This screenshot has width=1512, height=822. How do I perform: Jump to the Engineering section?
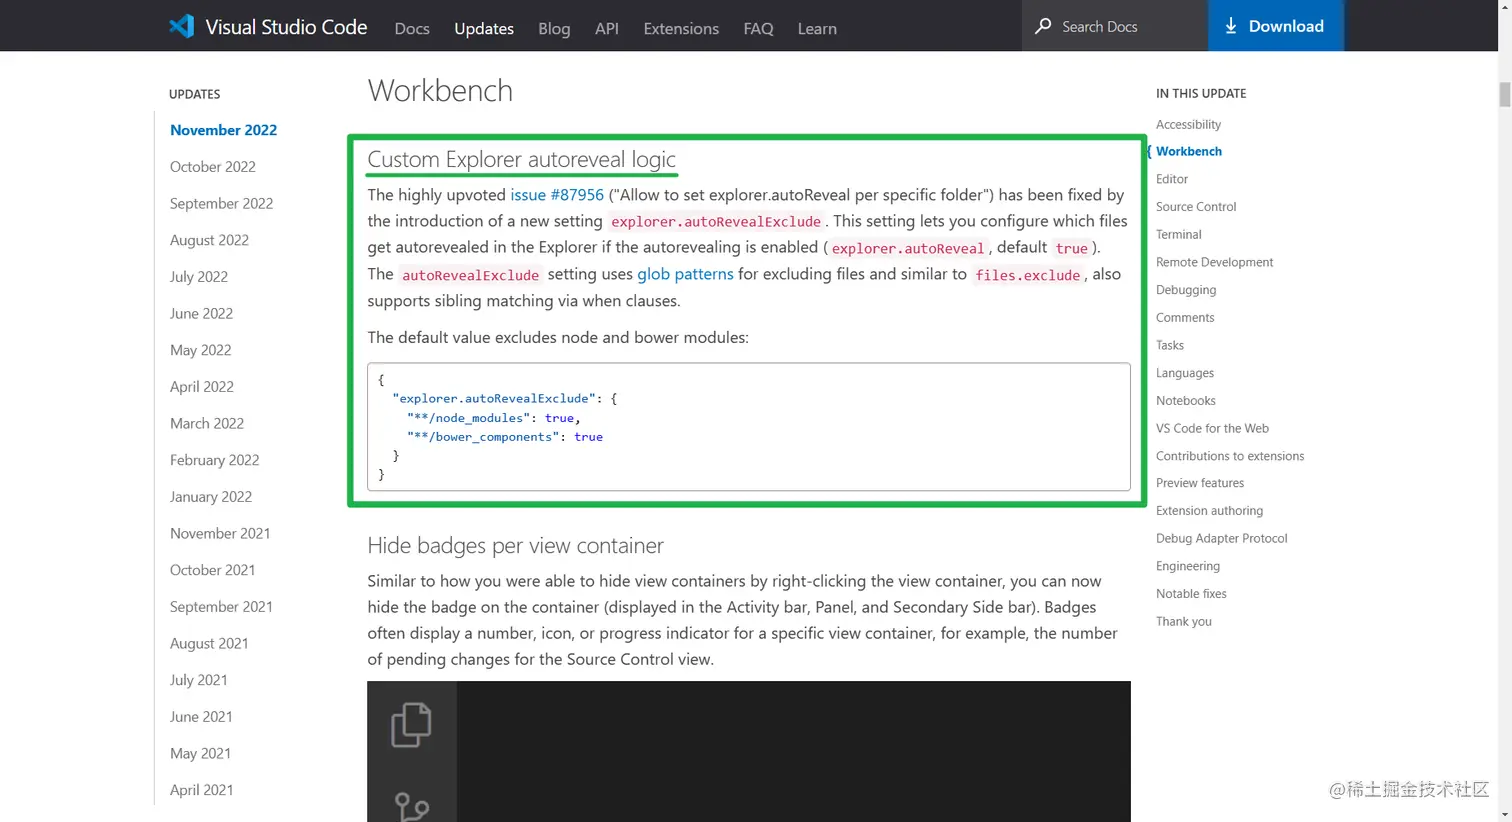point(1188,566)
